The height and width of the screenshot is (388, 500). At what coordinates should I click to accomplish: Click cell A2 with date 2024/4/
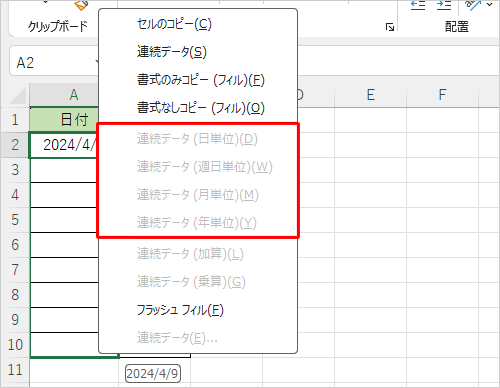click(x=64, y=145)
